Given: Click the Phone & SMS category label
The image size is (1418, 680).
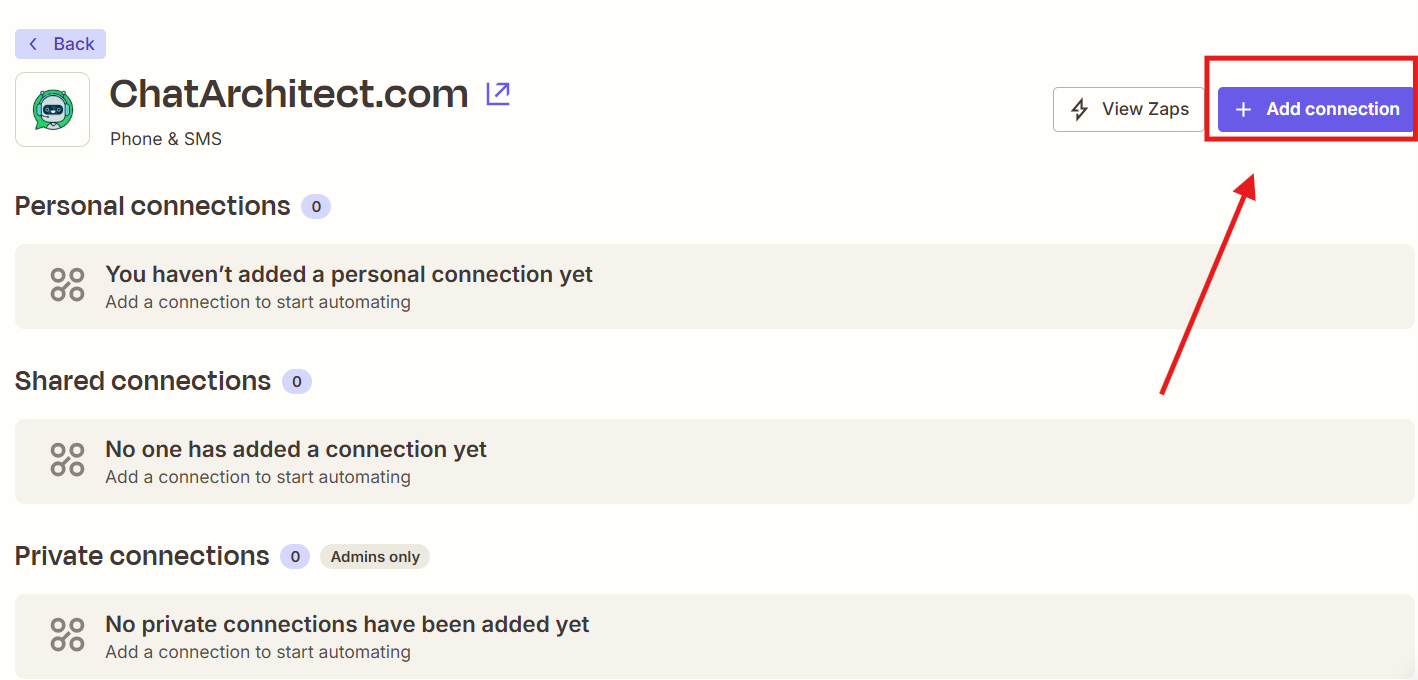Looking at the screenshot, I should click(166, 139).
